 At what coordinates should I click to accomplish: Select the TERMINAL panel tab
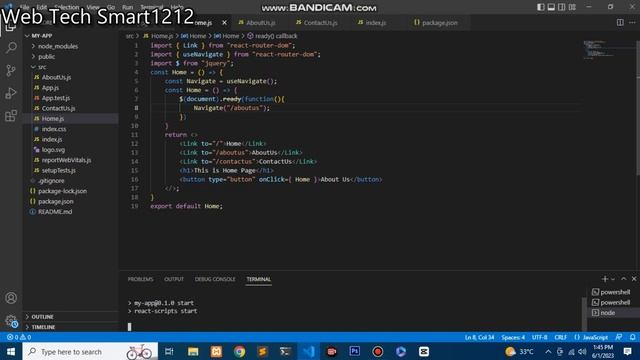pyautogui.click(x=258, y=279)
